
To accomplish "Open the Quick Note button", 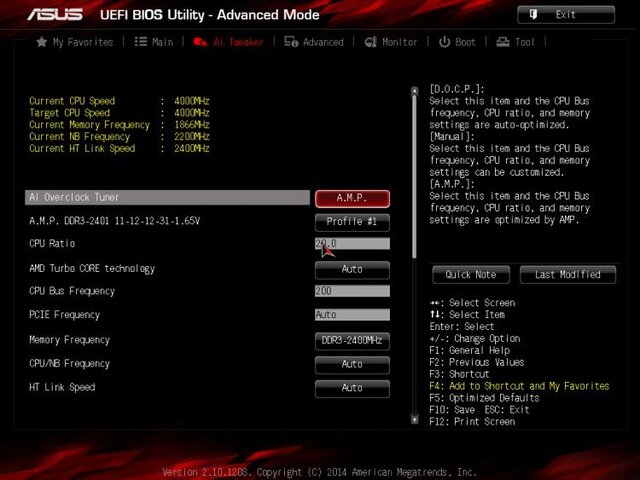I will 471,274.
